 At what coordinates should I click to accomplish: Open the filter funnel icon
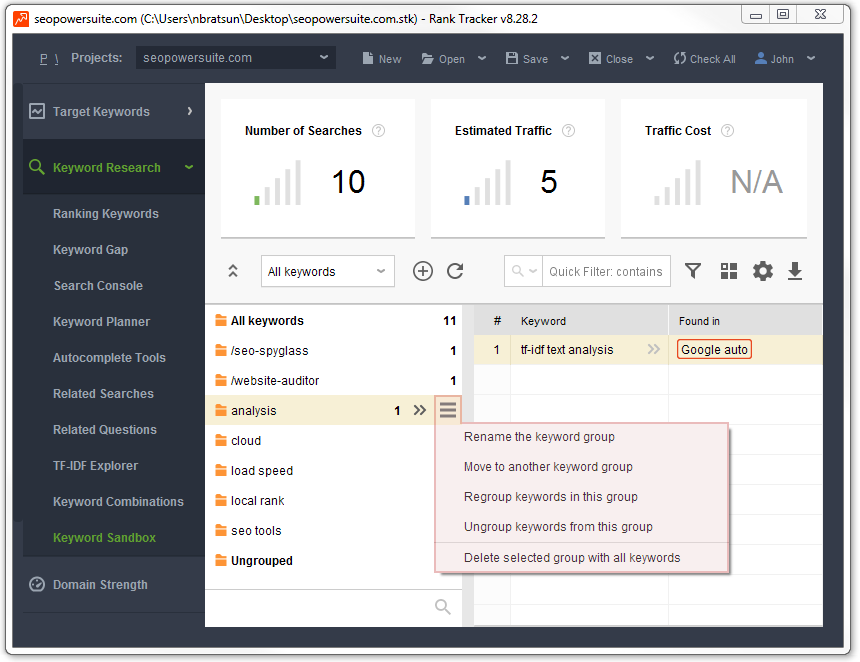click(693, 271)
